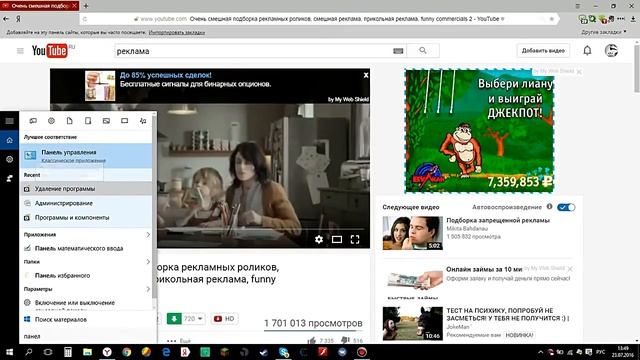
Task: Select Home icon in search sidebar
Action: click(9, 140)
